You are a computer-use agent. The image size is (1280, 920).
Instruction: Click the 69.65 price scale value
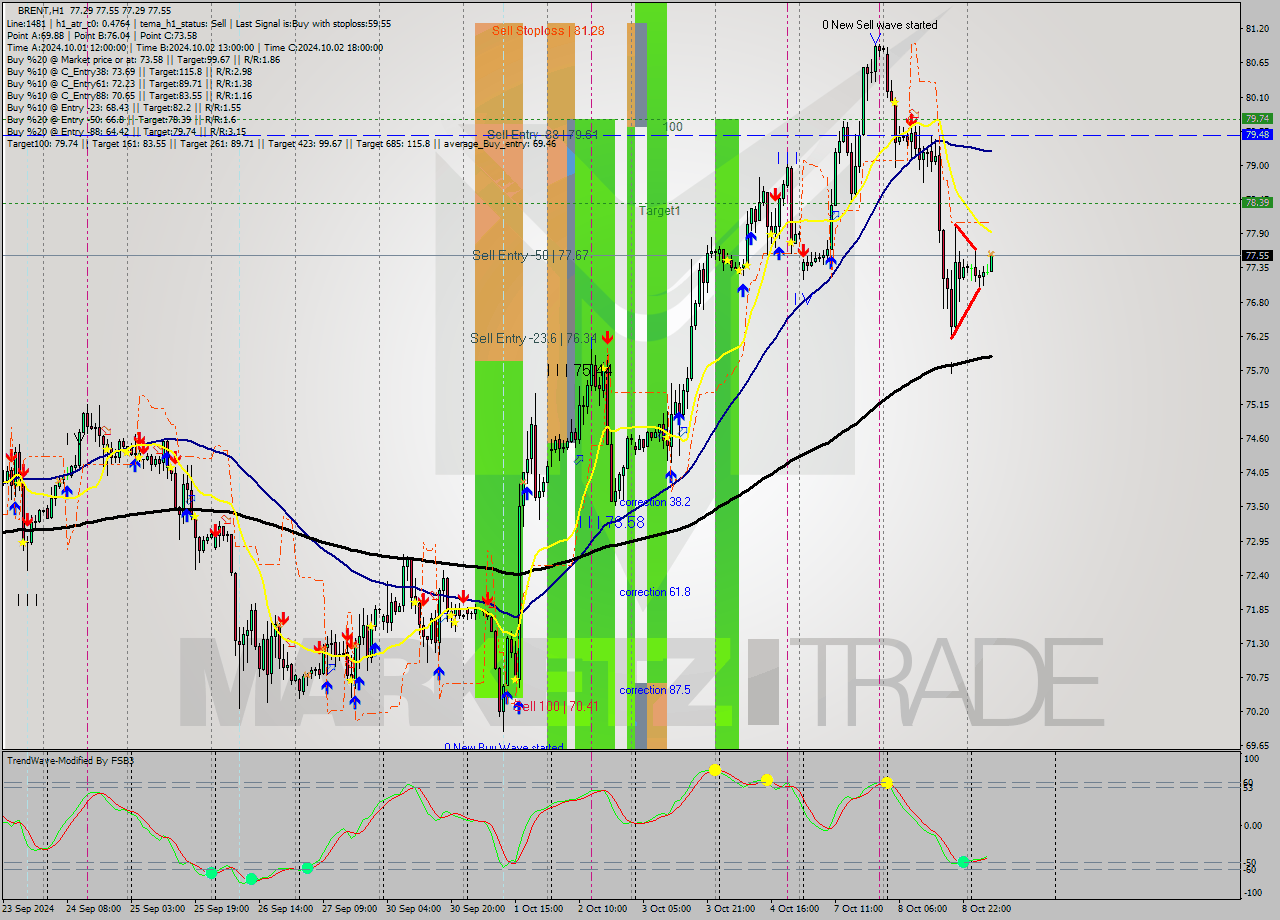[1256, 745]
